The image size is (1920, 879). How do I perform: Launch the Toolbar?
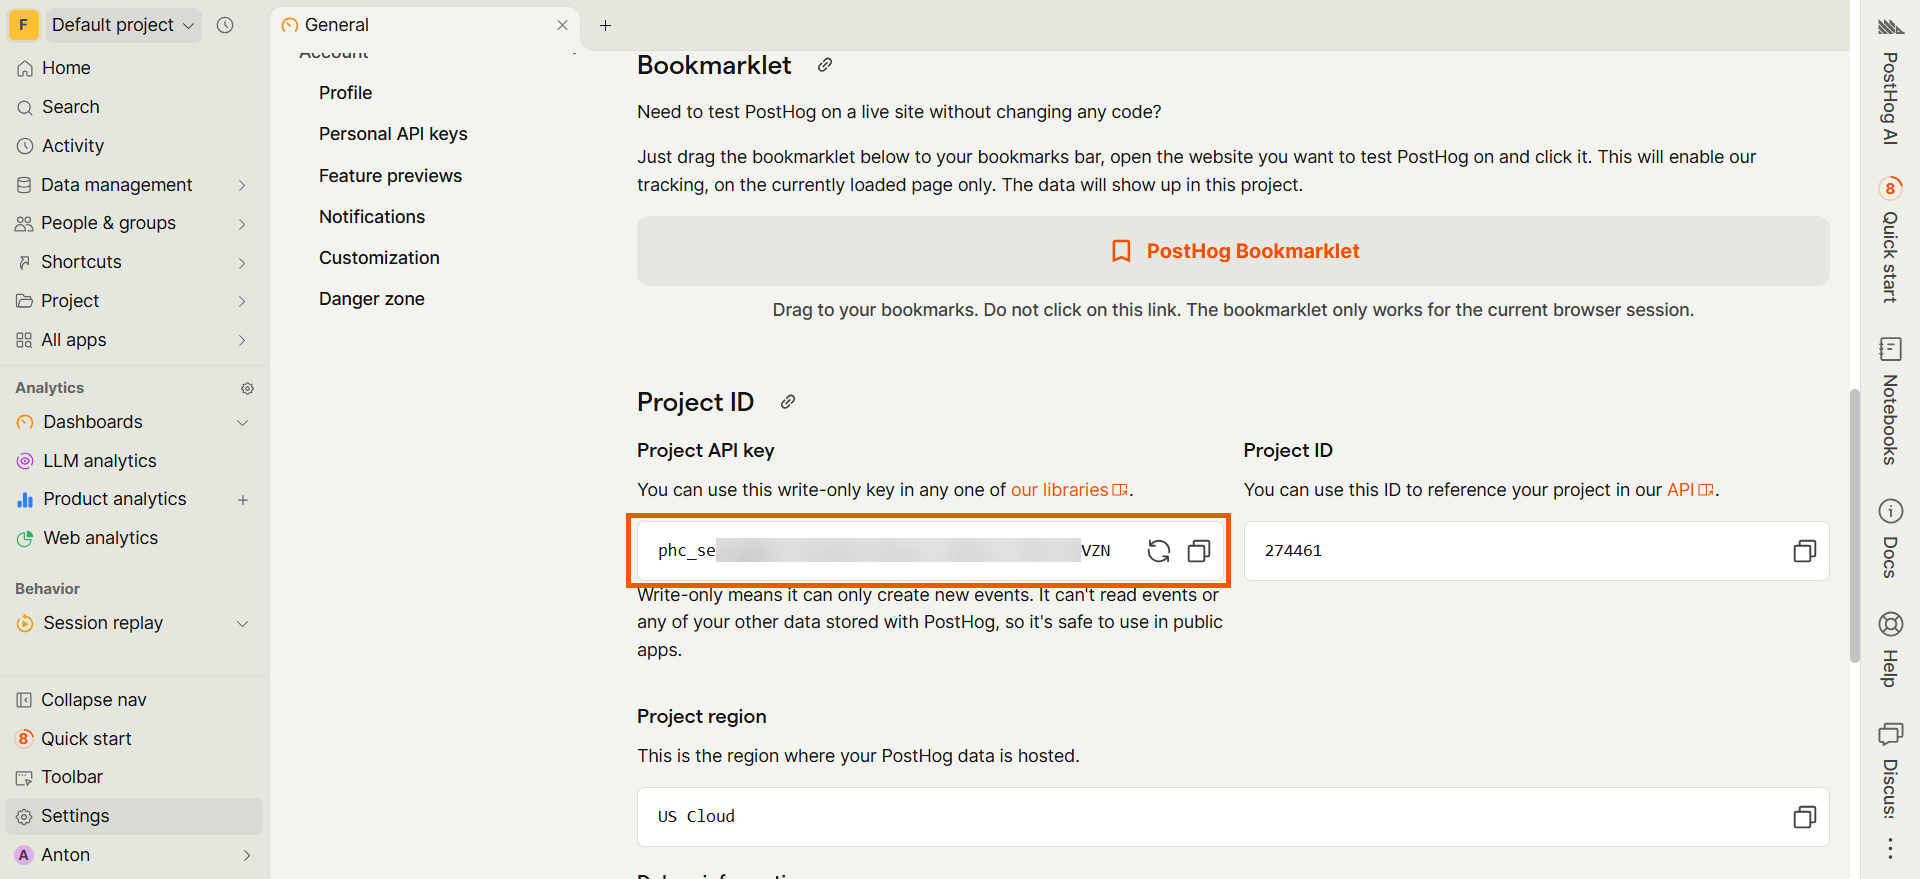134,777
